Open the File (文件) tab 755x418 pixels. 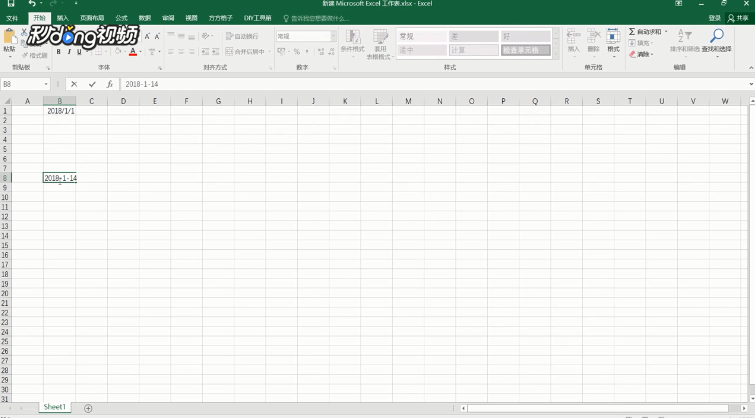12,18
